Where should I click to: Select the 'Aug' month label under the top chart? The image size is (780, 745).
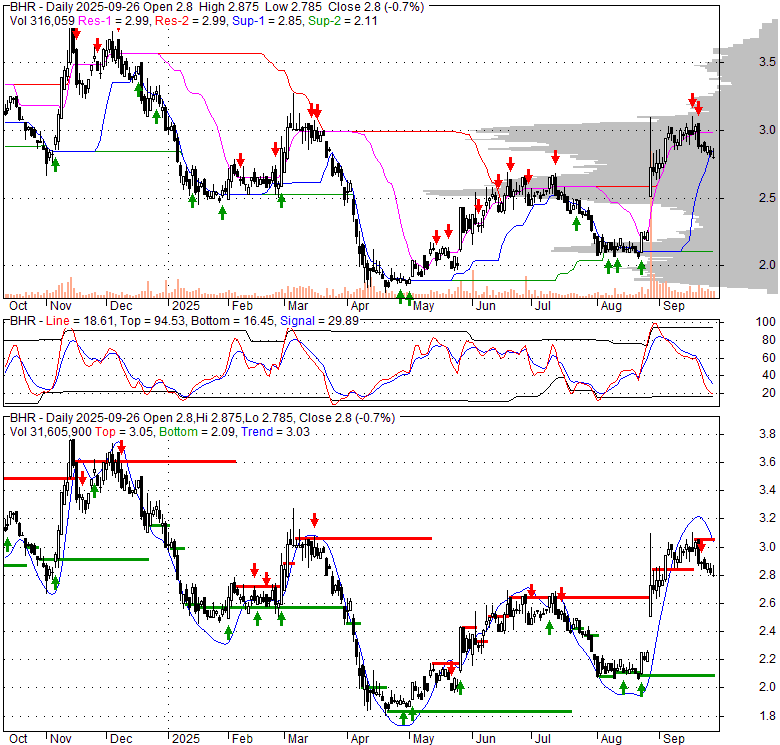611,305
